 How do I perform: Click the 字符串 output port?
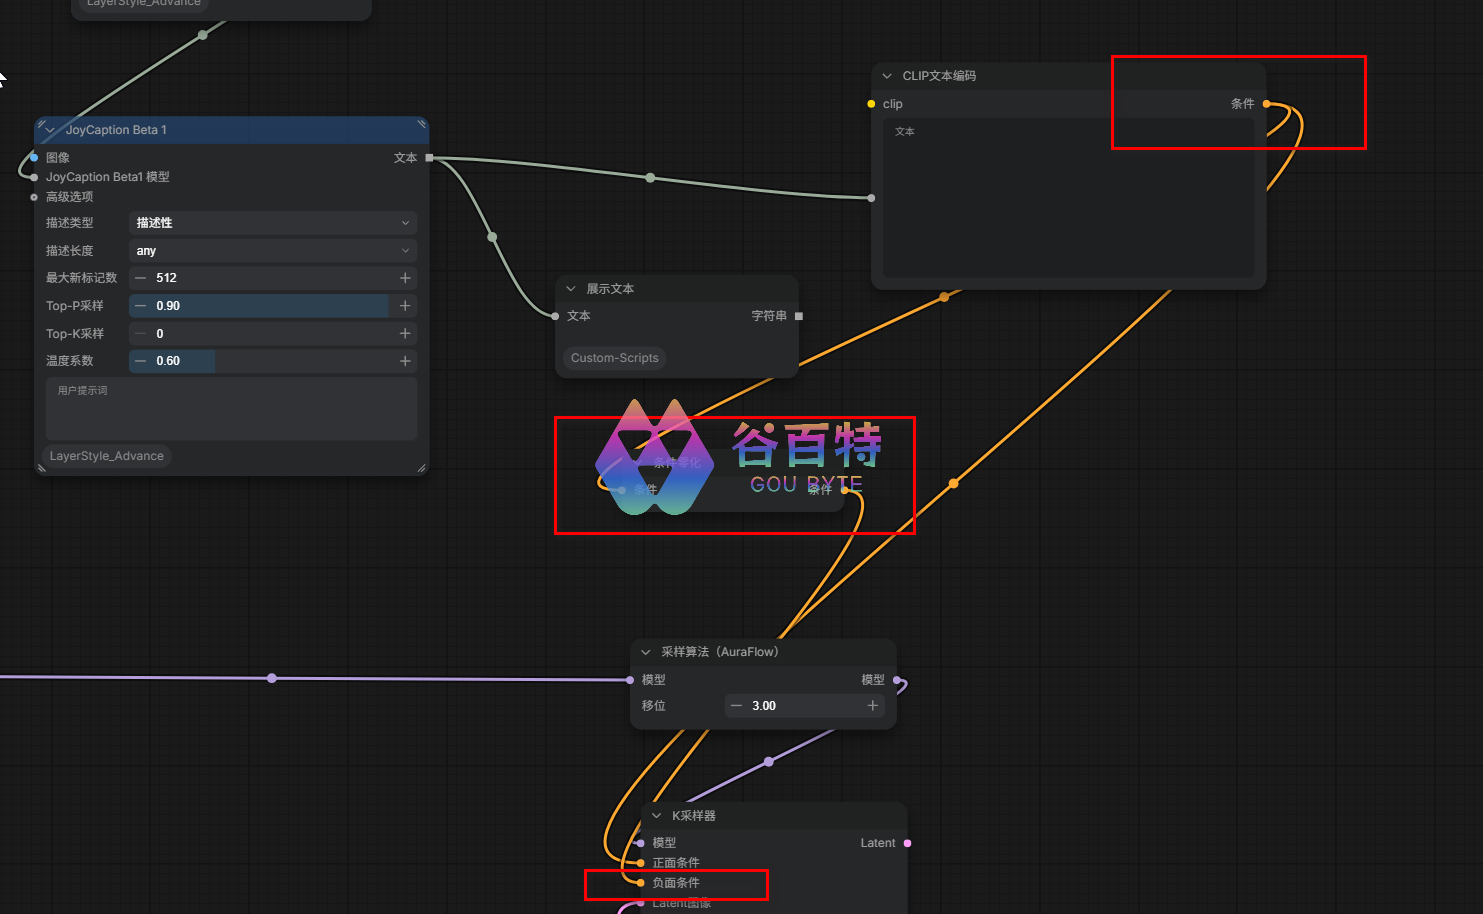point(799,316)
